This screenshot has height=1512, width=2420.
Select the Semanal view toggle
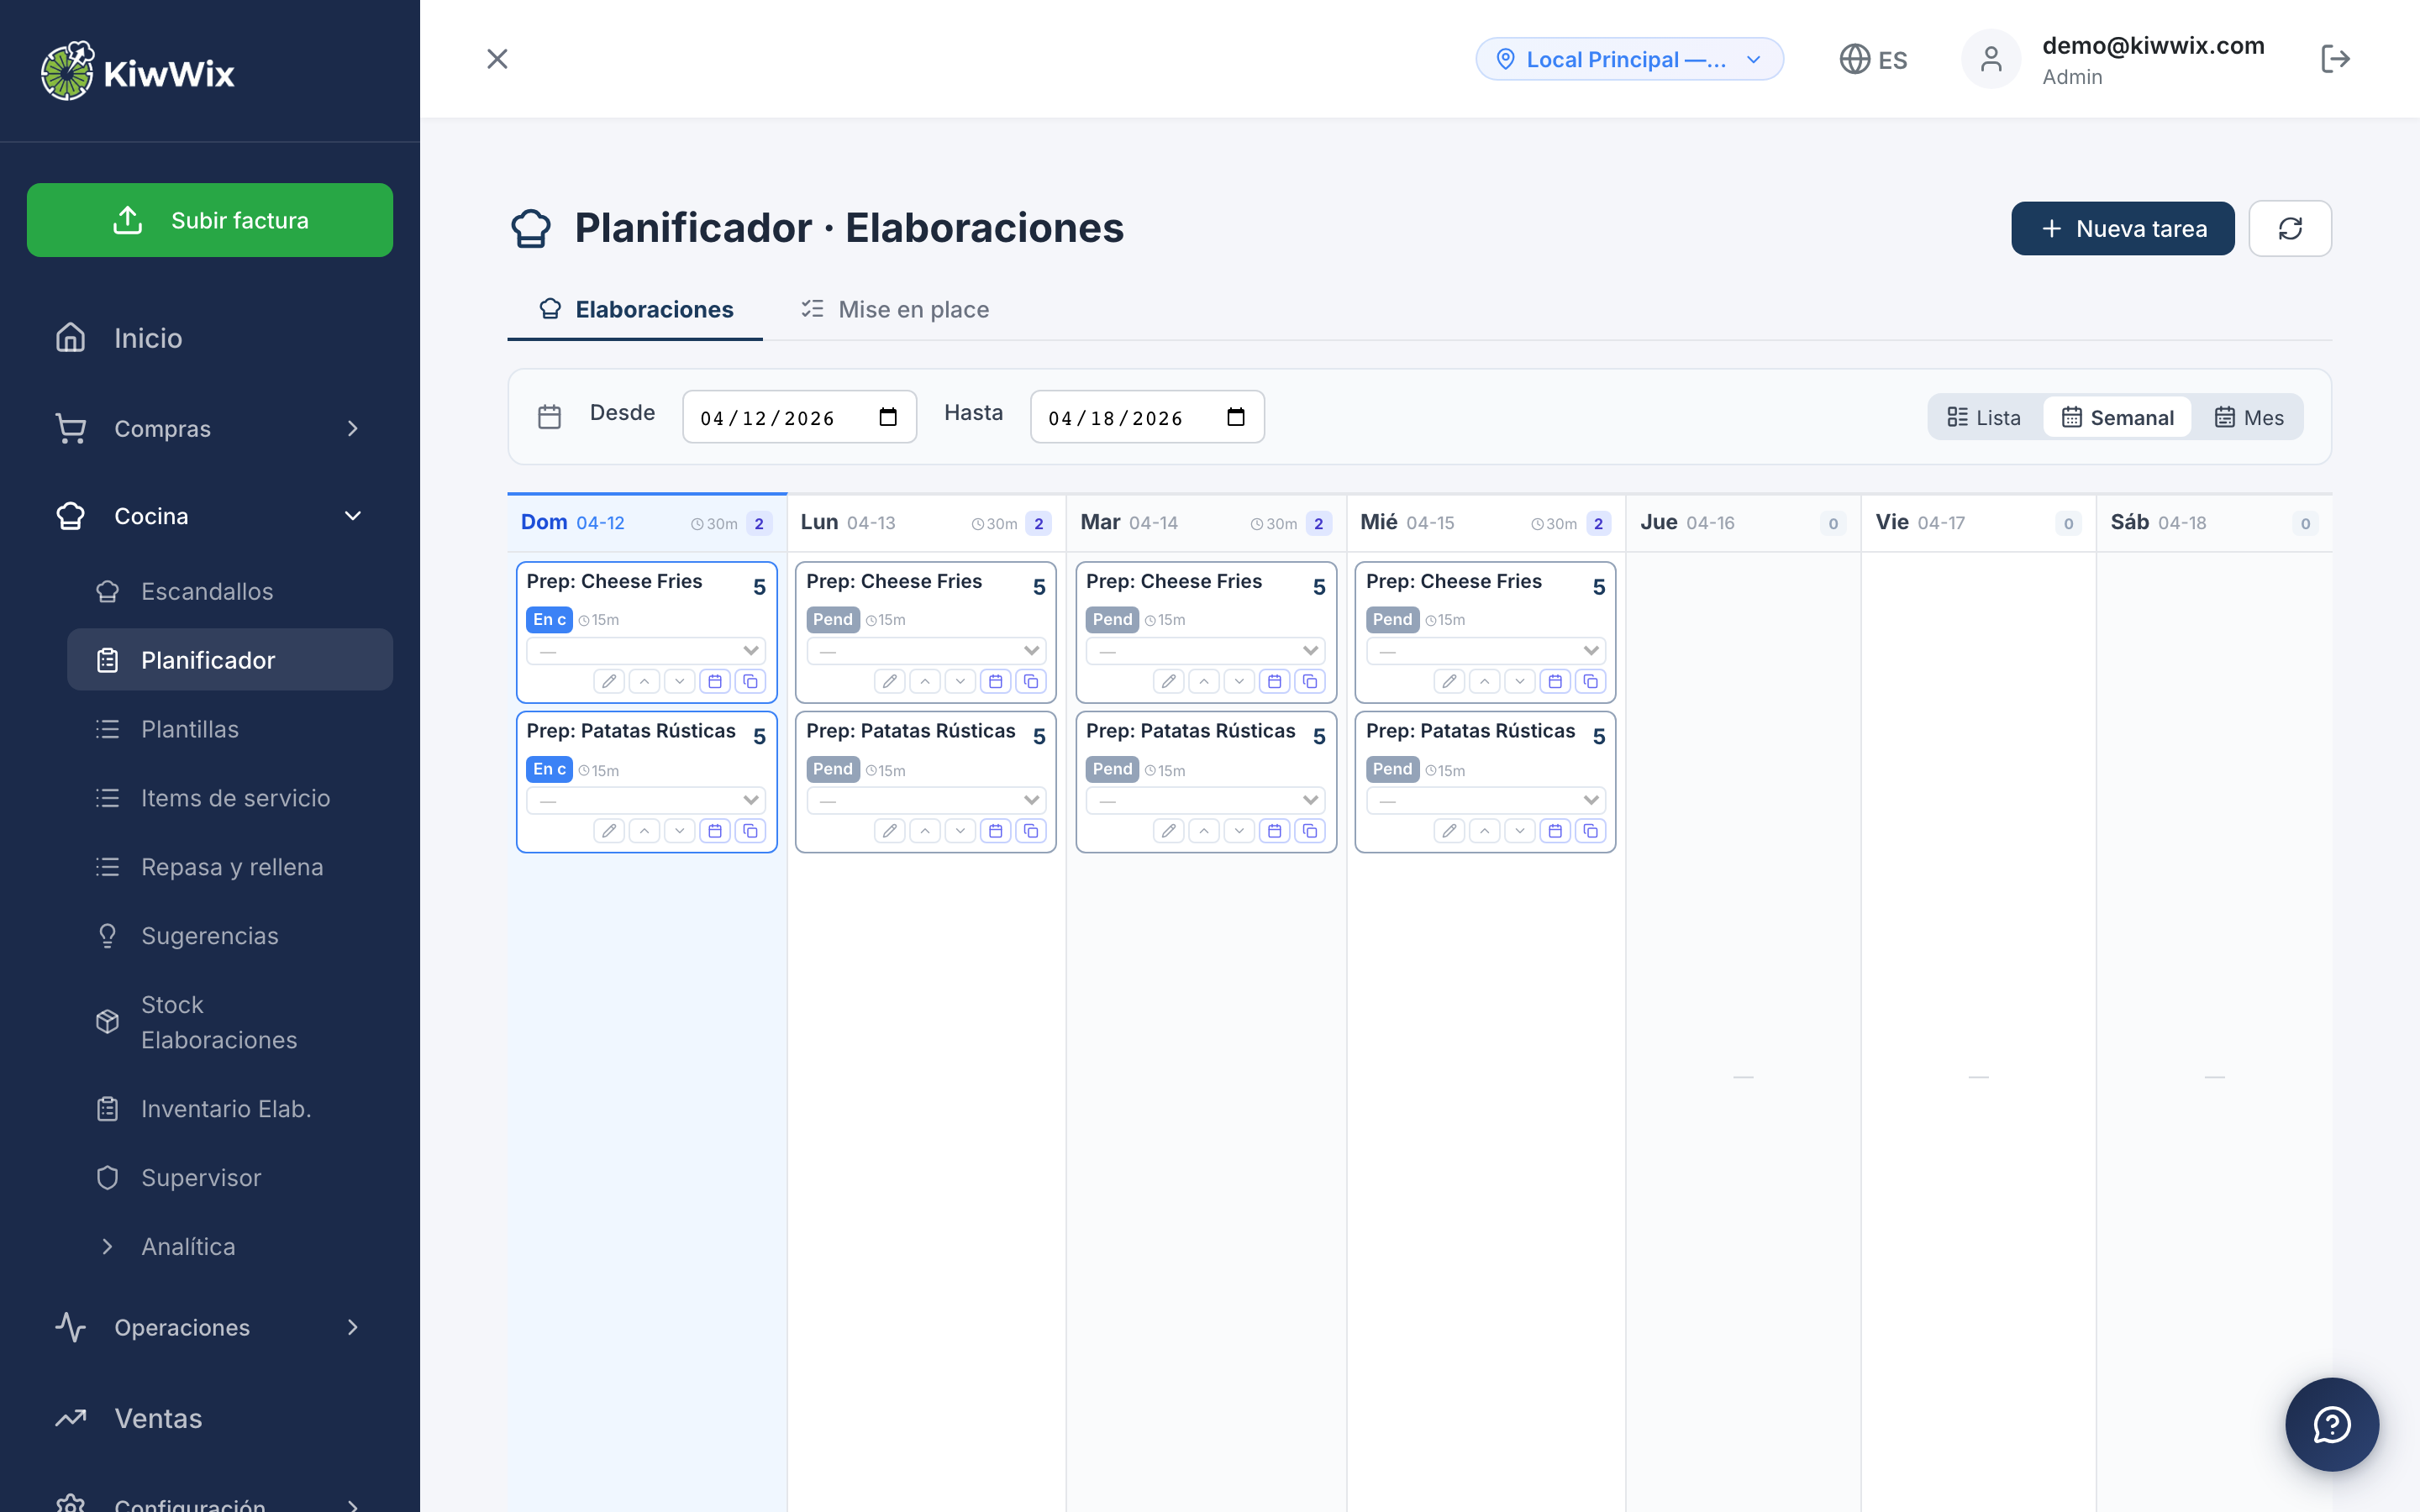2117,417
